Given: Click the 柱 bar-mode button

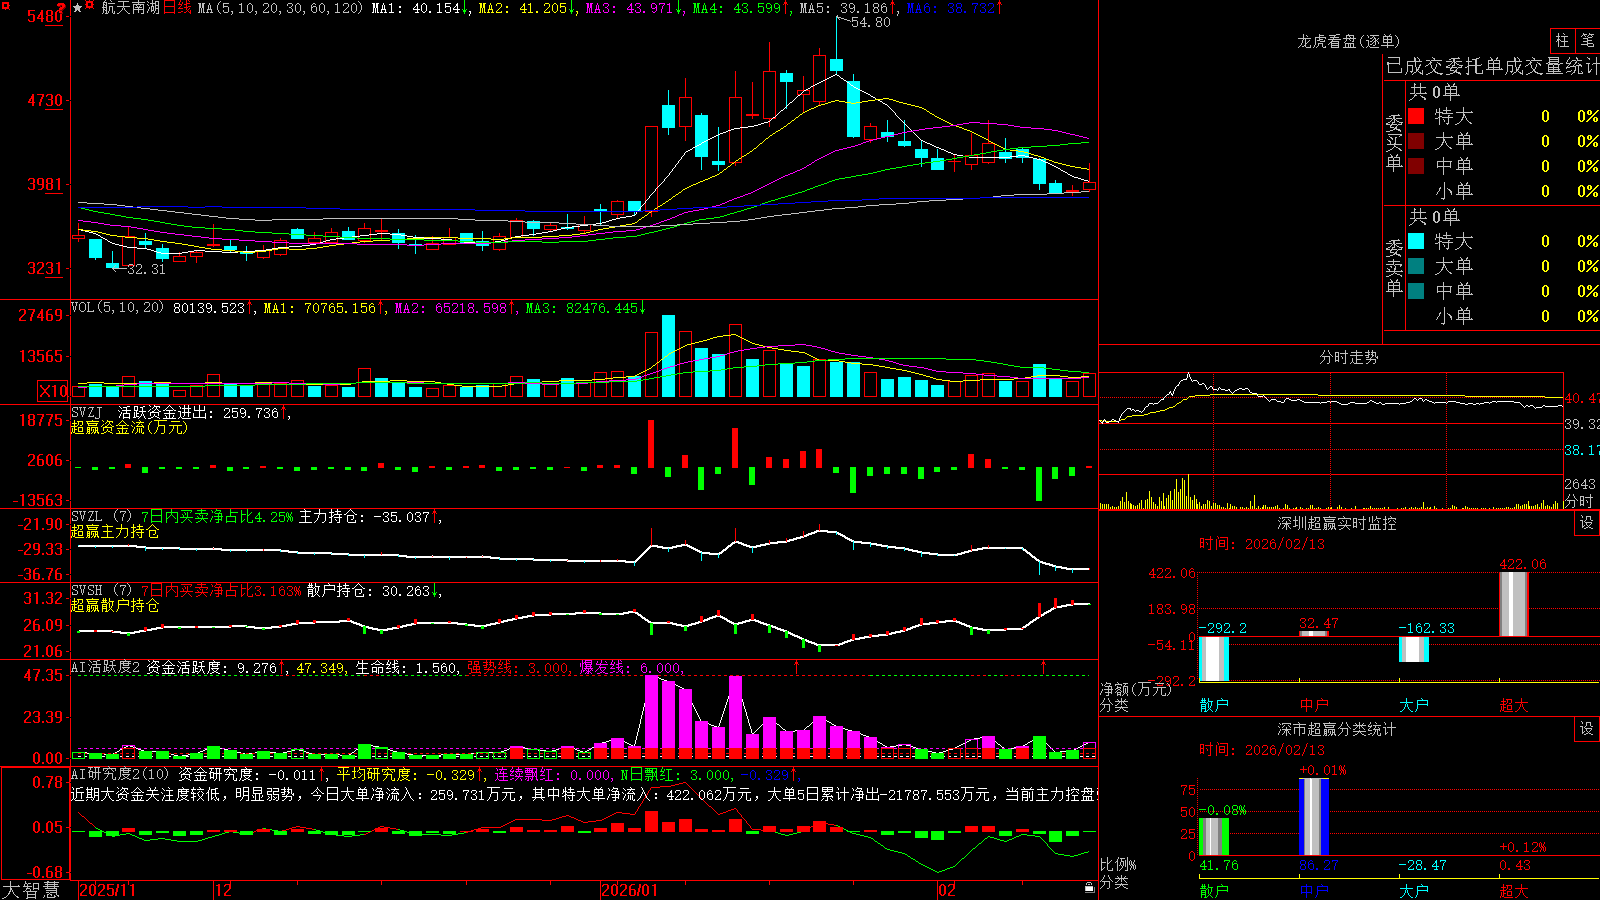Looking at the screenshot, I should pos(1562,41).
